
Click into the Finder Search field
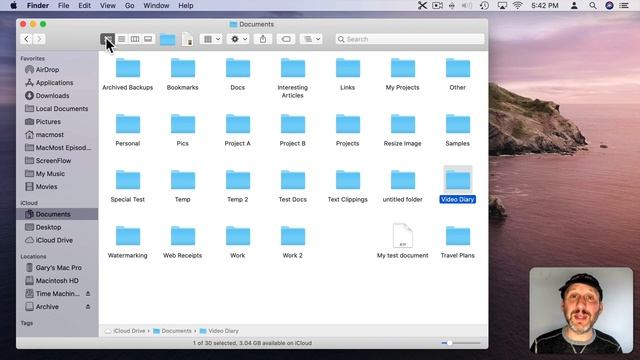tap(410, 39)
